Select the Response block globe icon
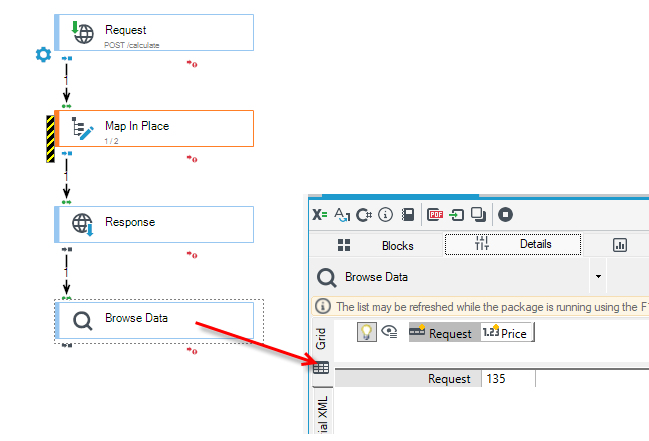649x441 pixels. 83,224
